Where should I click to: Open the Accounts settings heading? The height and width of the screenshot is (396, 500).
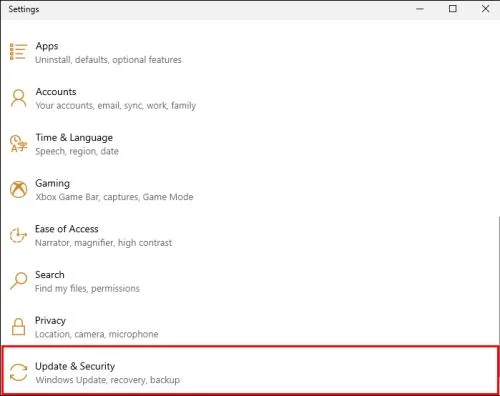point(56,92)
